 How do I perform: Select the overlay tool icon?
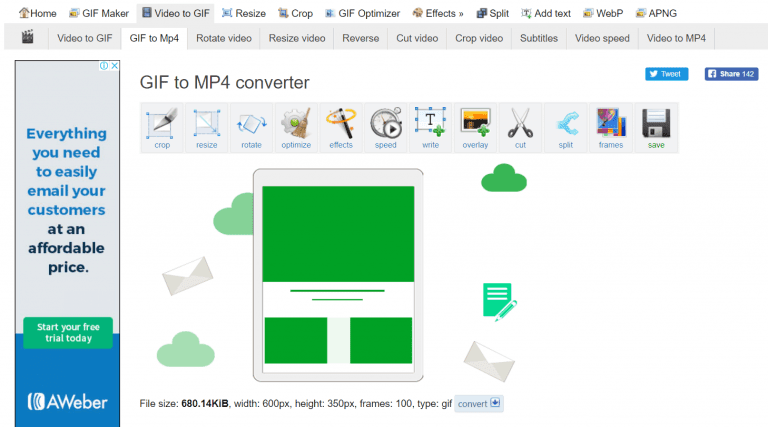tap(476, 128)
